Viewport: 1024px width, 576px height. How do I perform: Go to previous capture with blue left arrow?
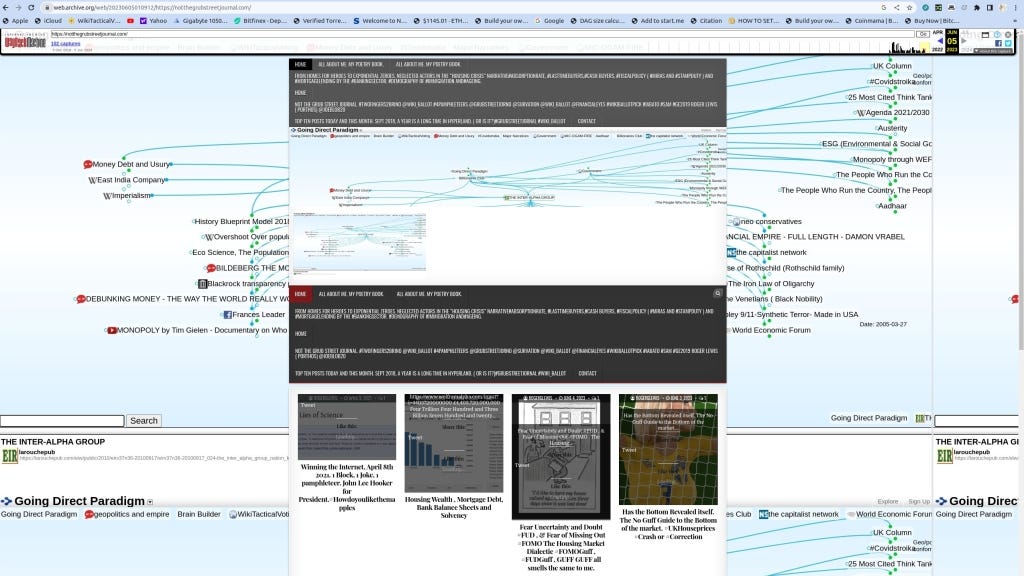(x=940, y=41)
